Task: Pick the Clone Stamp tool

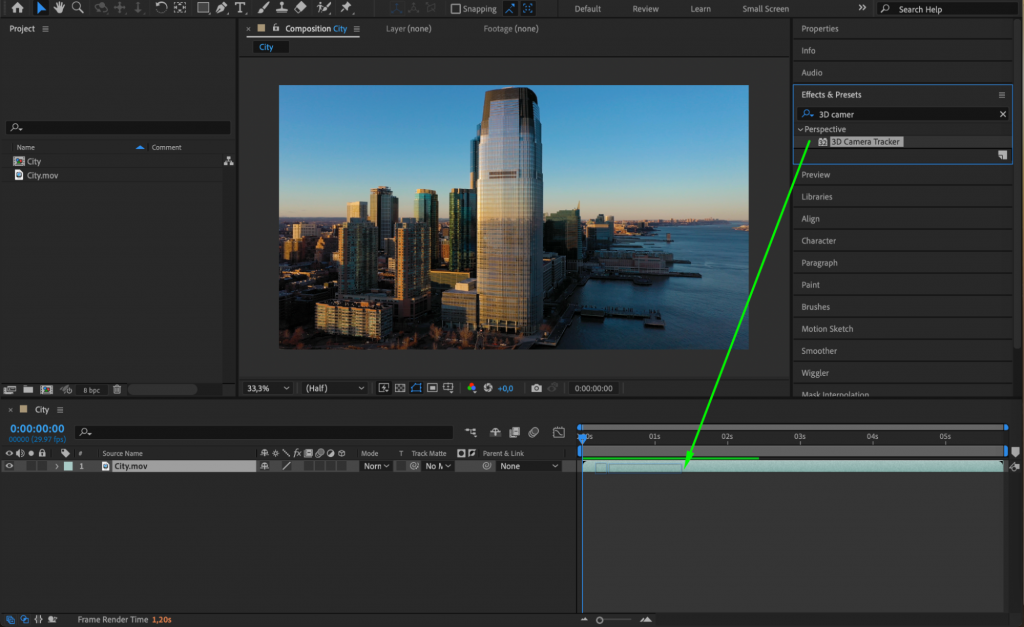Action: tap(281, 9)
